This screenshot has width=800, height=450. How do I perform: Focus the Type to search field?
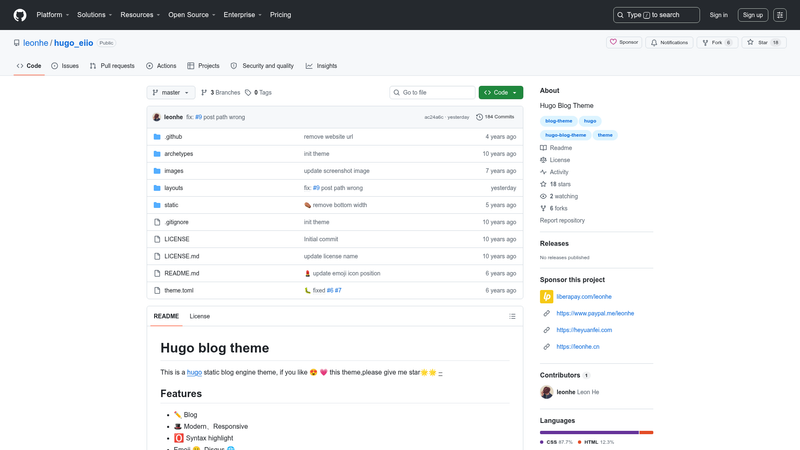(656, 15)
